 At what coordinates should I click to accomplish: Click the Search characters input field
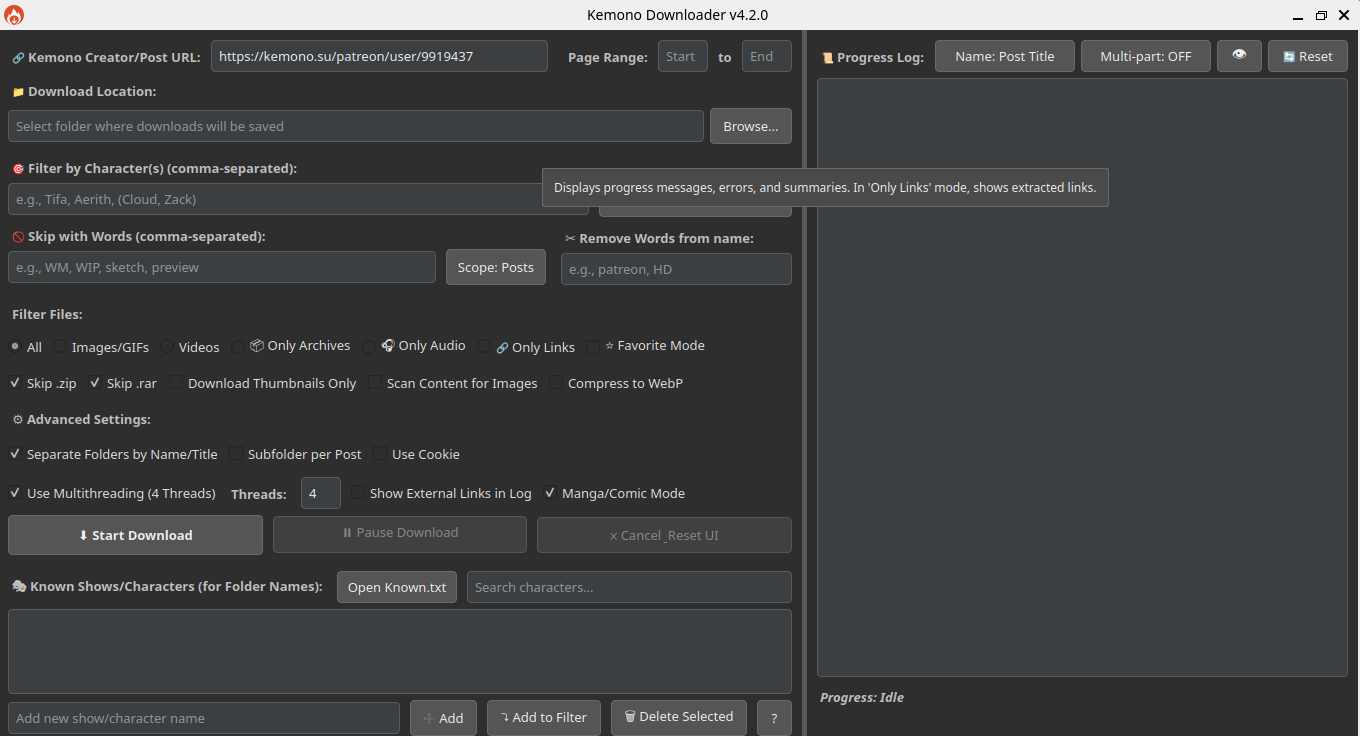click(x=628, y=587)
